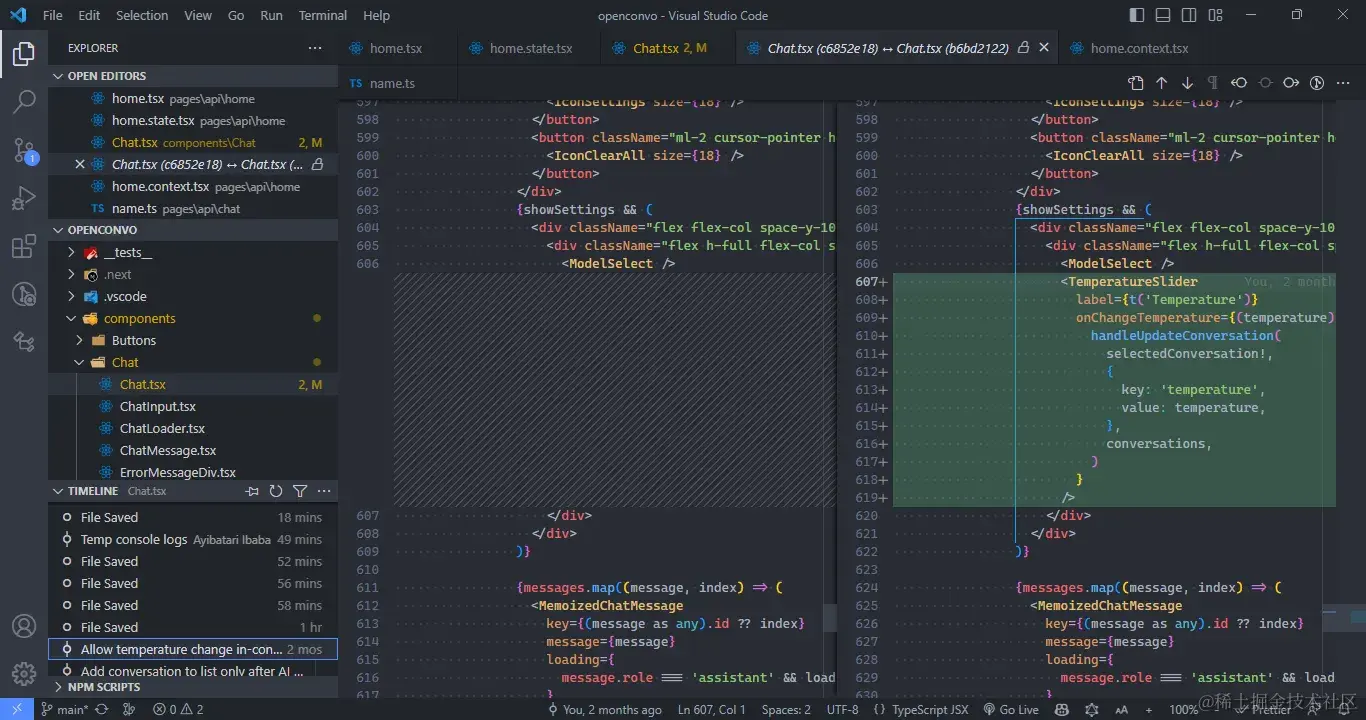Open the Extensions panel
This screenshot has height=720, width=1366.
[24, 246]
